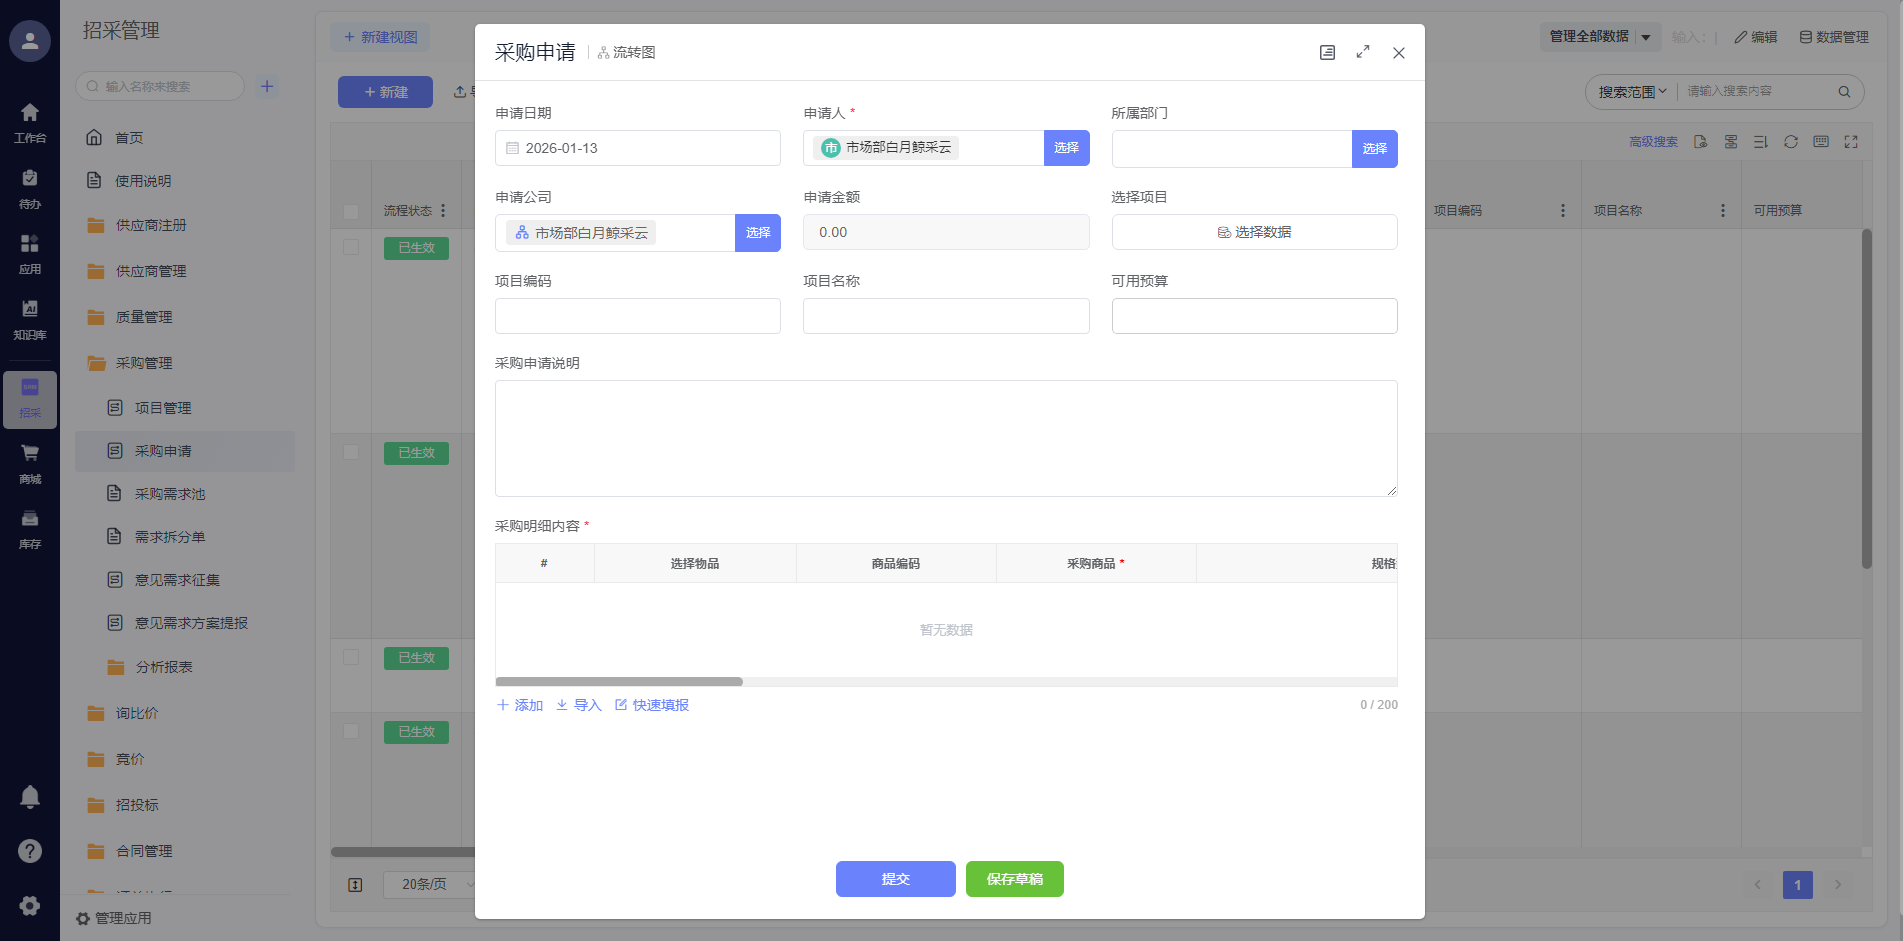Tick the second row checkbox
Screen dimensions: 1903x941
[x=351, y=452]
